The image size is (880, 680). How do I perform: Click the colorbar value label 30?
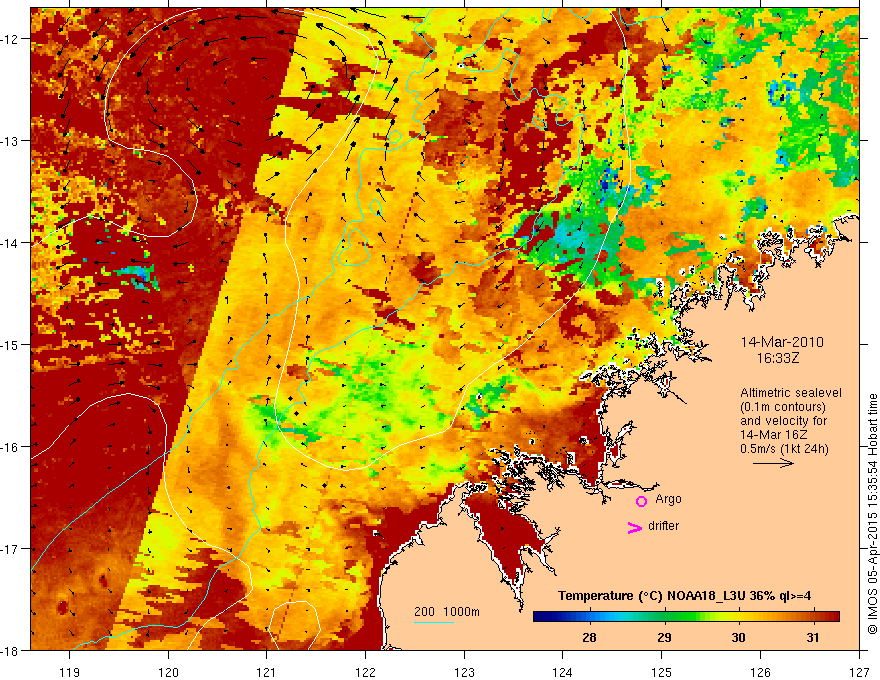pos(739,637)
